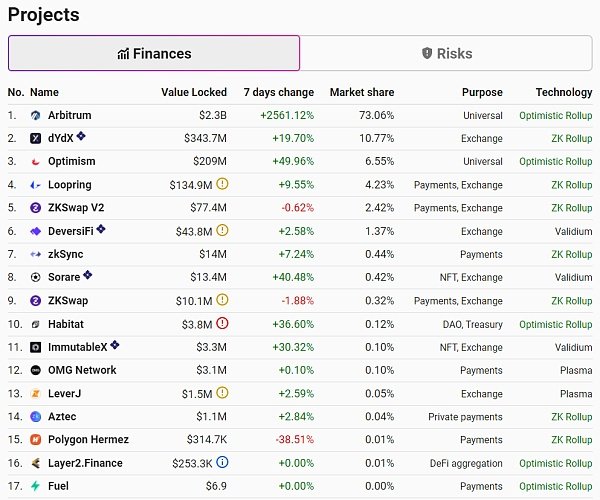Click the Optimism red logo icon
Image resolution: width=600 pixels, height=500 pixels.
35,161
